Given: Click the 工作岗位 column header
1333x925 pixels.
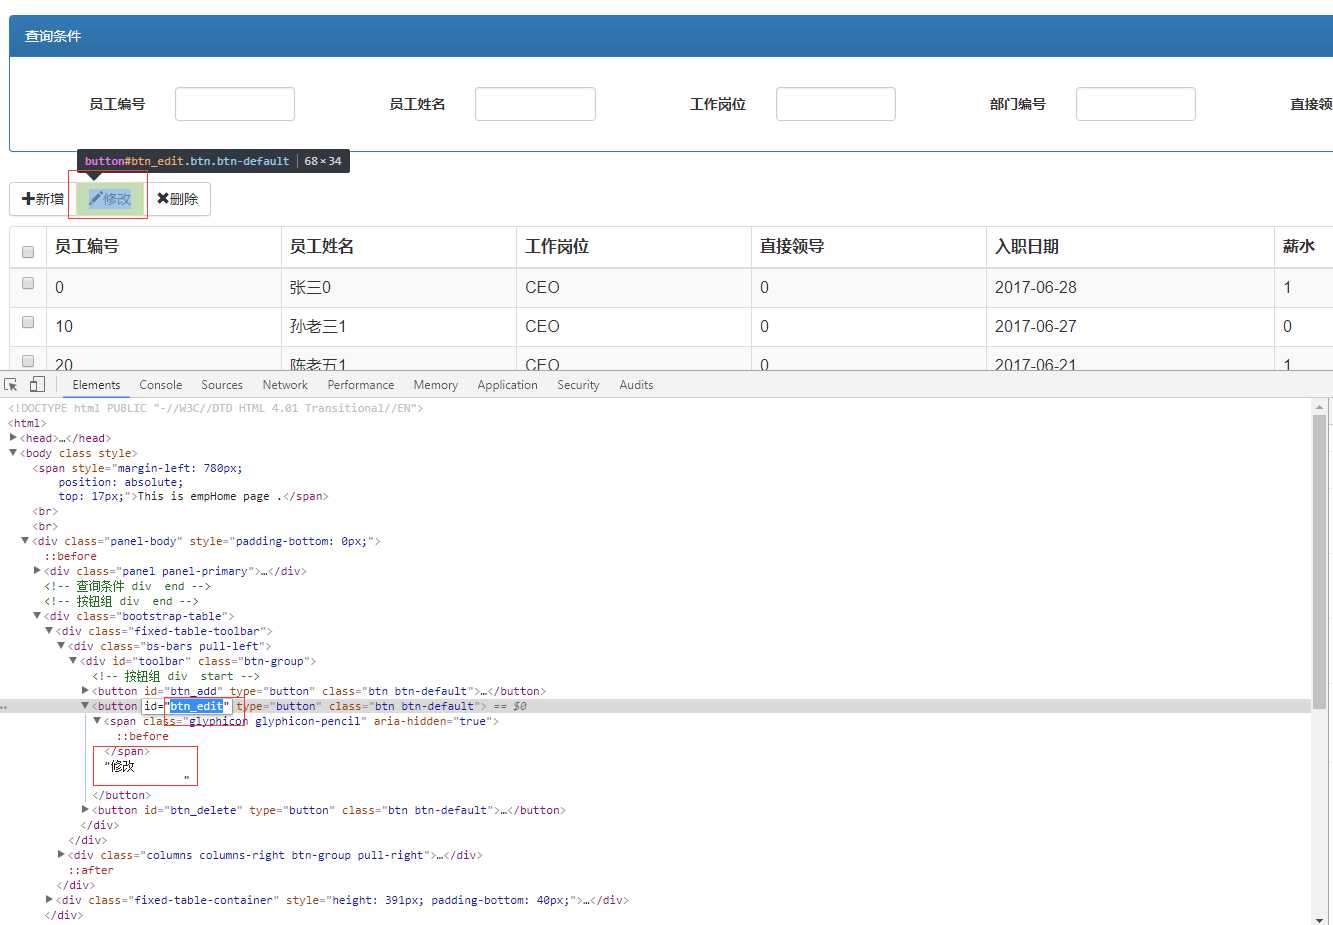Looking at the screenshot, I should (634, 247).
